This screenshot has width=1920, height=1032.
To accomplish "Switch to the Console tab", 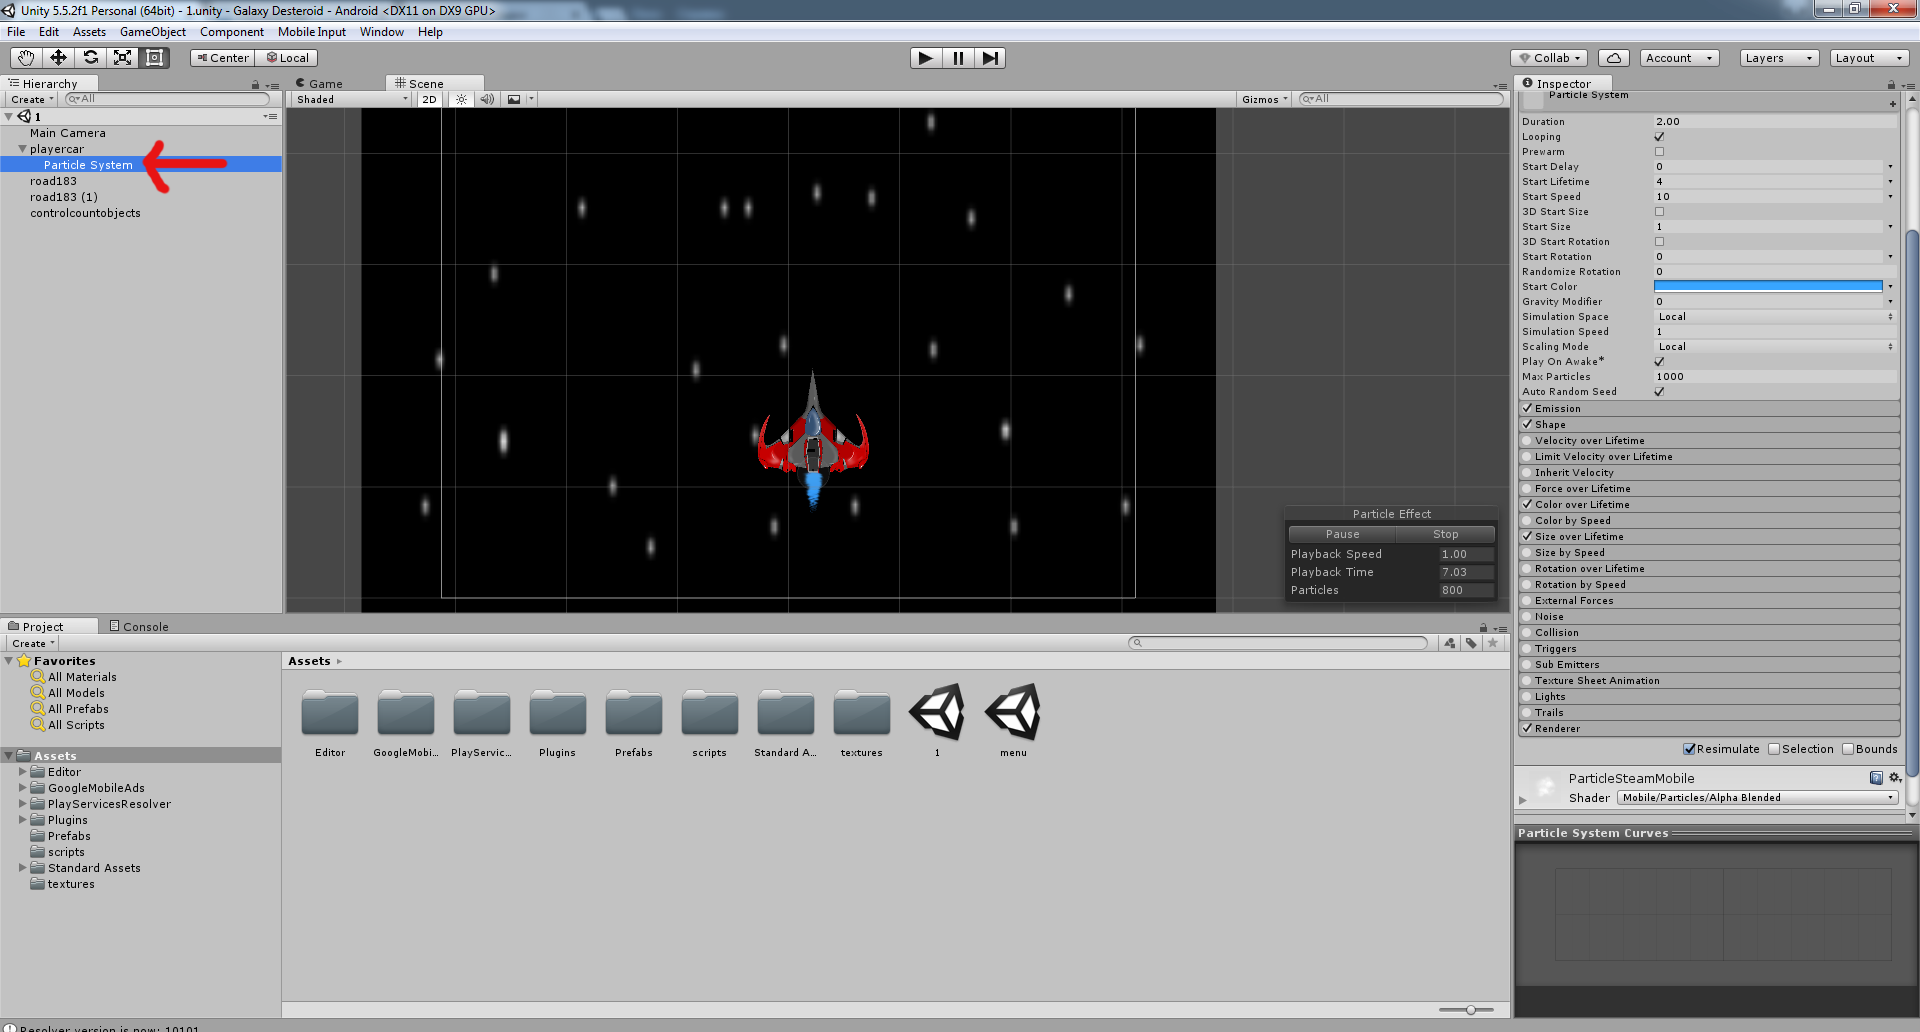I will click(x=139, y=626).
